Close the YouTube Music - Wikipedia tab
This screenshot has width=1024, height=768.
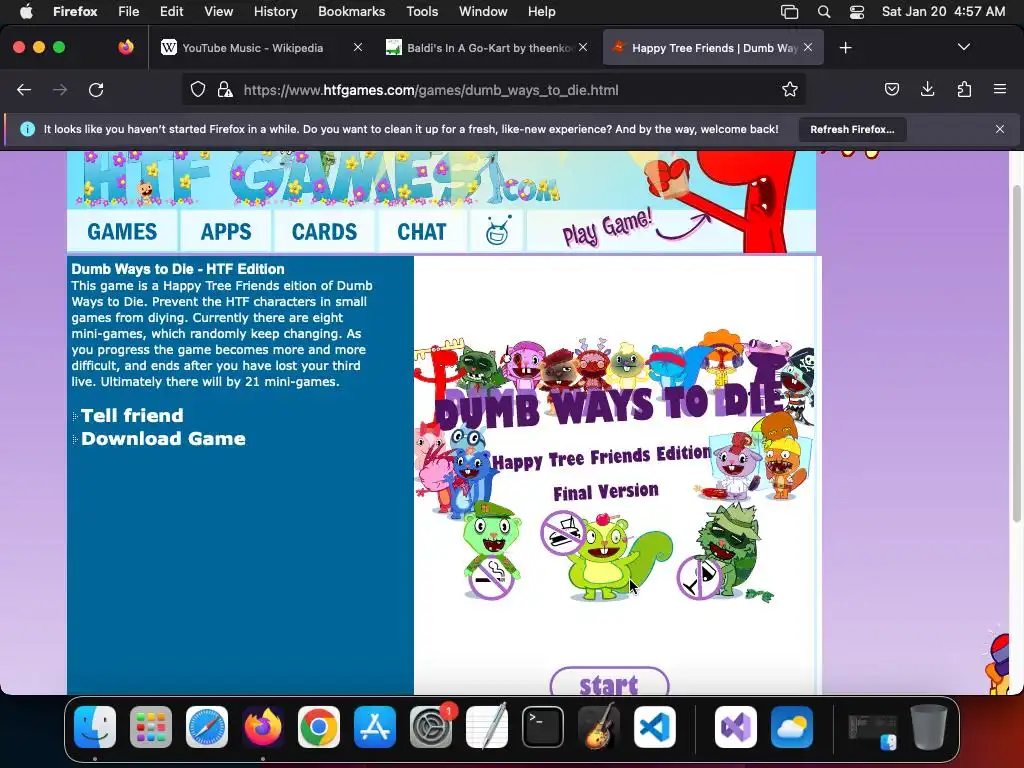tap(357, 48)
